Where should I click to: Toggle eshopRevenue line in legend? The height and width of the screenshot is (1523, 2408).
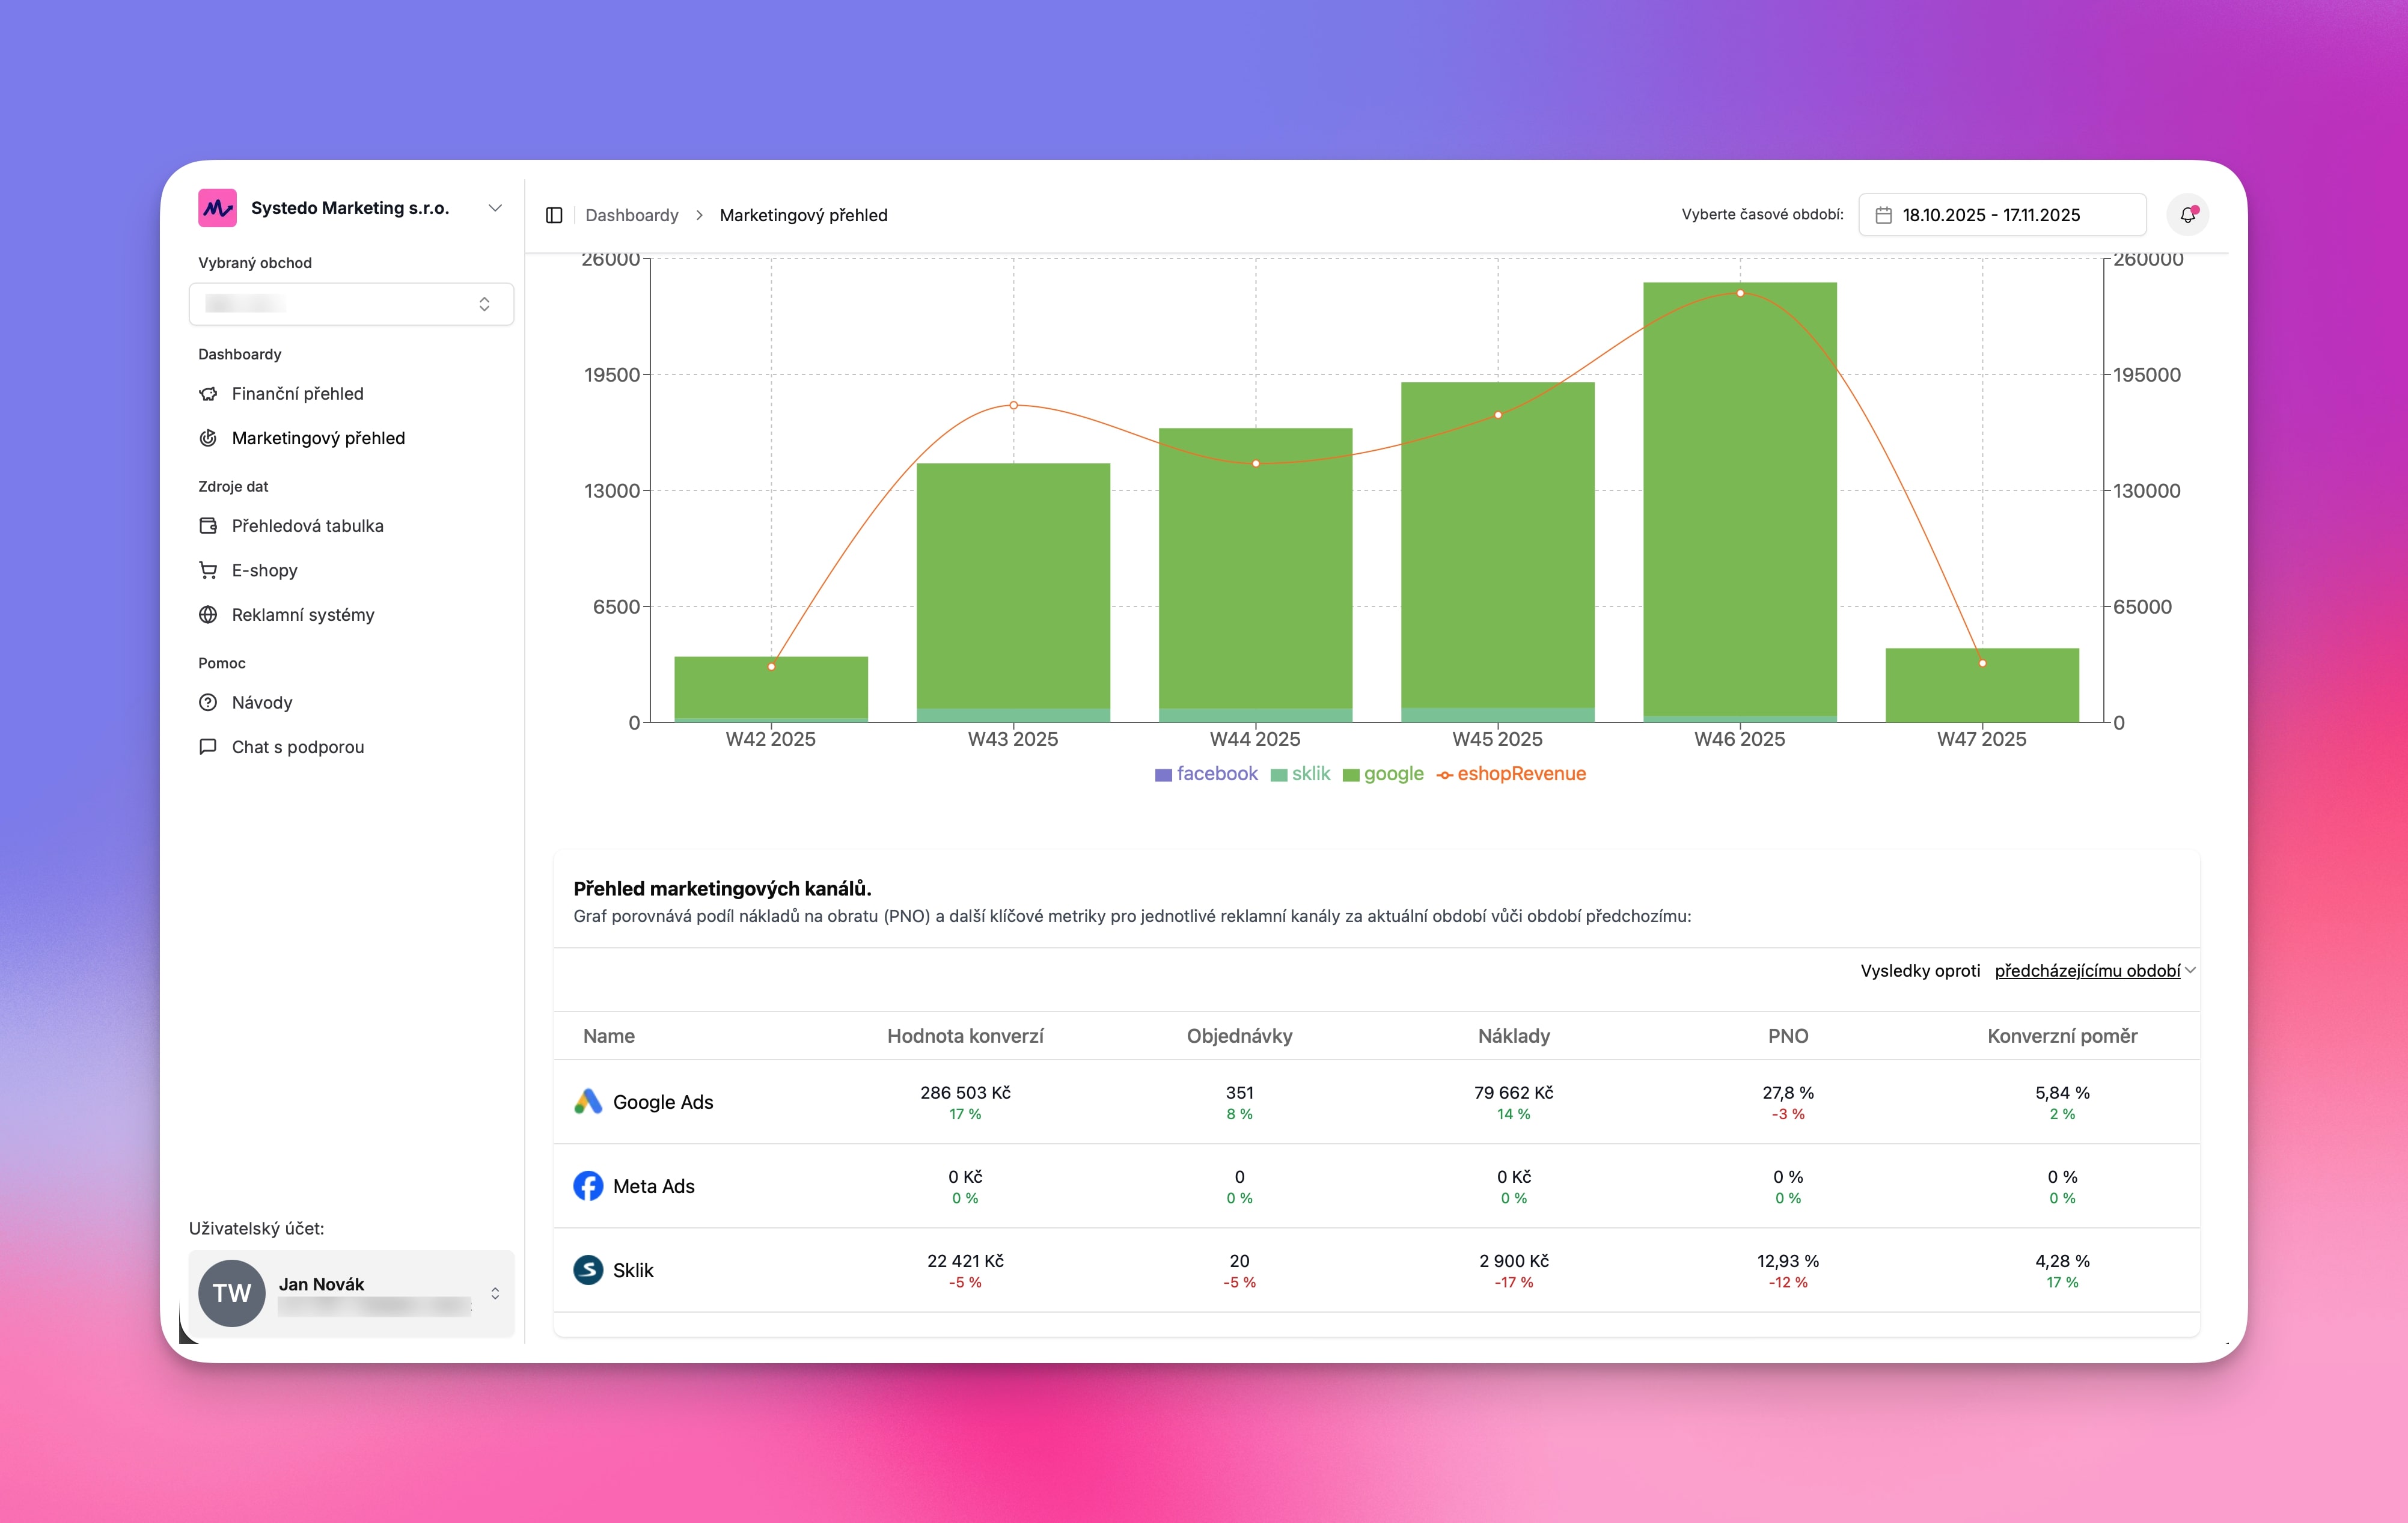pos(1520,774)
